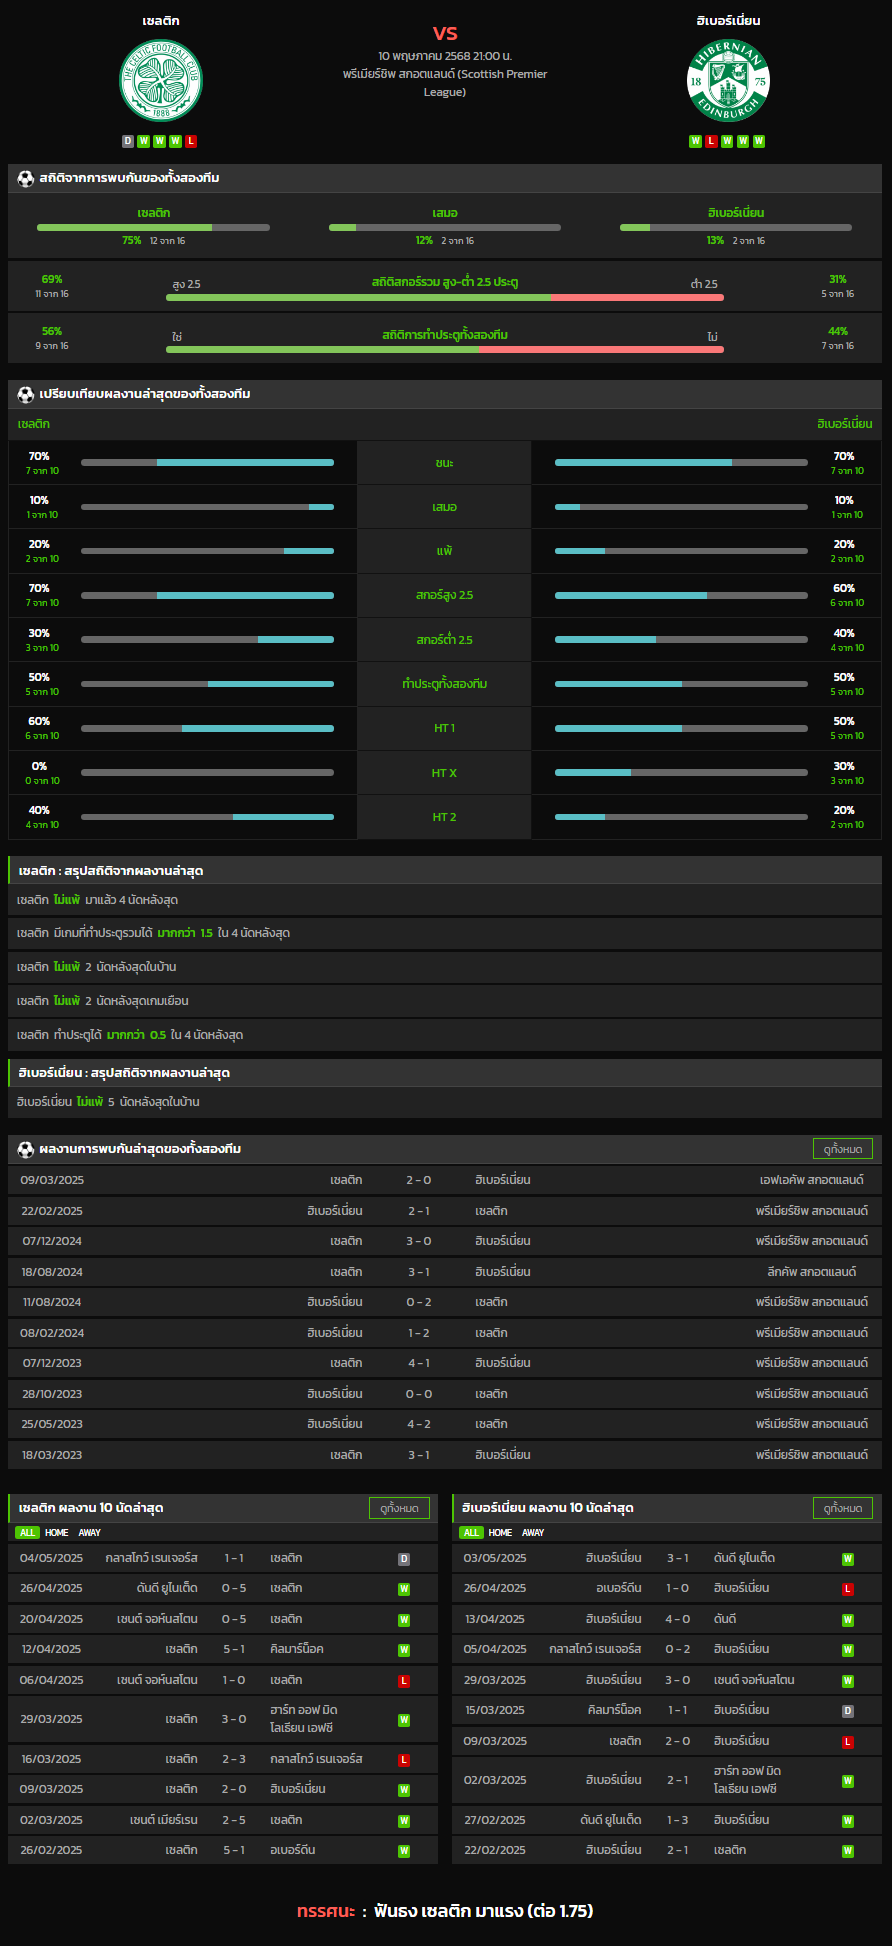The height and width of the screenshot is (1946, 892).
Task: Click the Hibernian Edinburgh crest
Action: pyautogui.click(x=728, y=80)
